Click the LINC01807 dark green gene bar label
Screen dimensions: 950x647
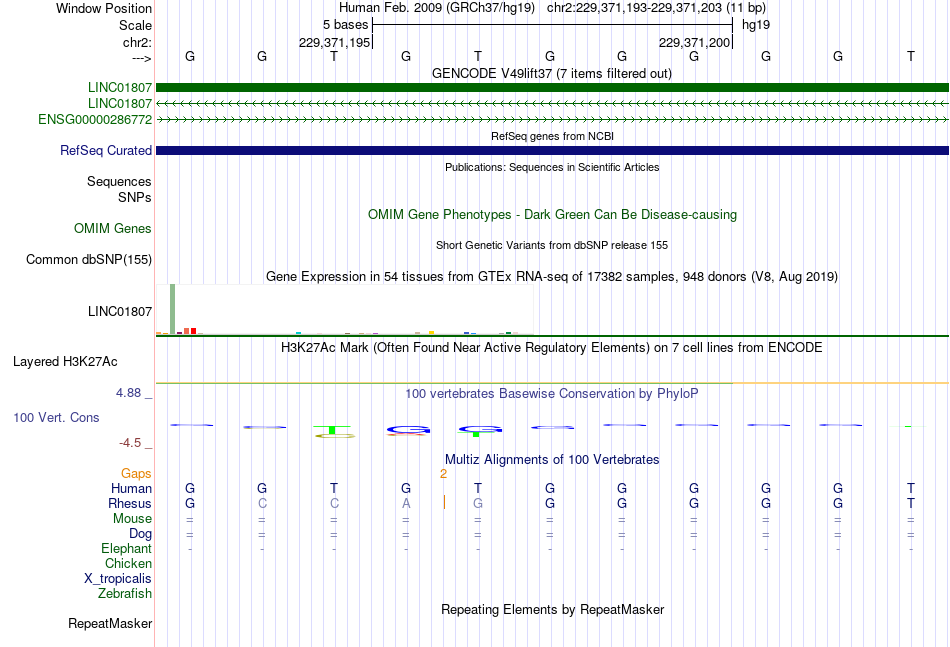pyautogui.click(x=119, y=87)
